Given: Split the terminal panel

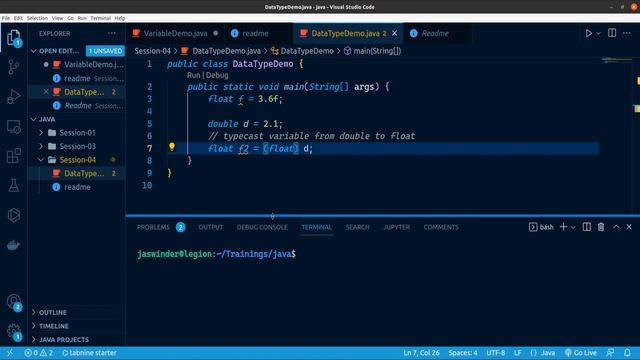Looking at the screenshot, I should (587, 227).
